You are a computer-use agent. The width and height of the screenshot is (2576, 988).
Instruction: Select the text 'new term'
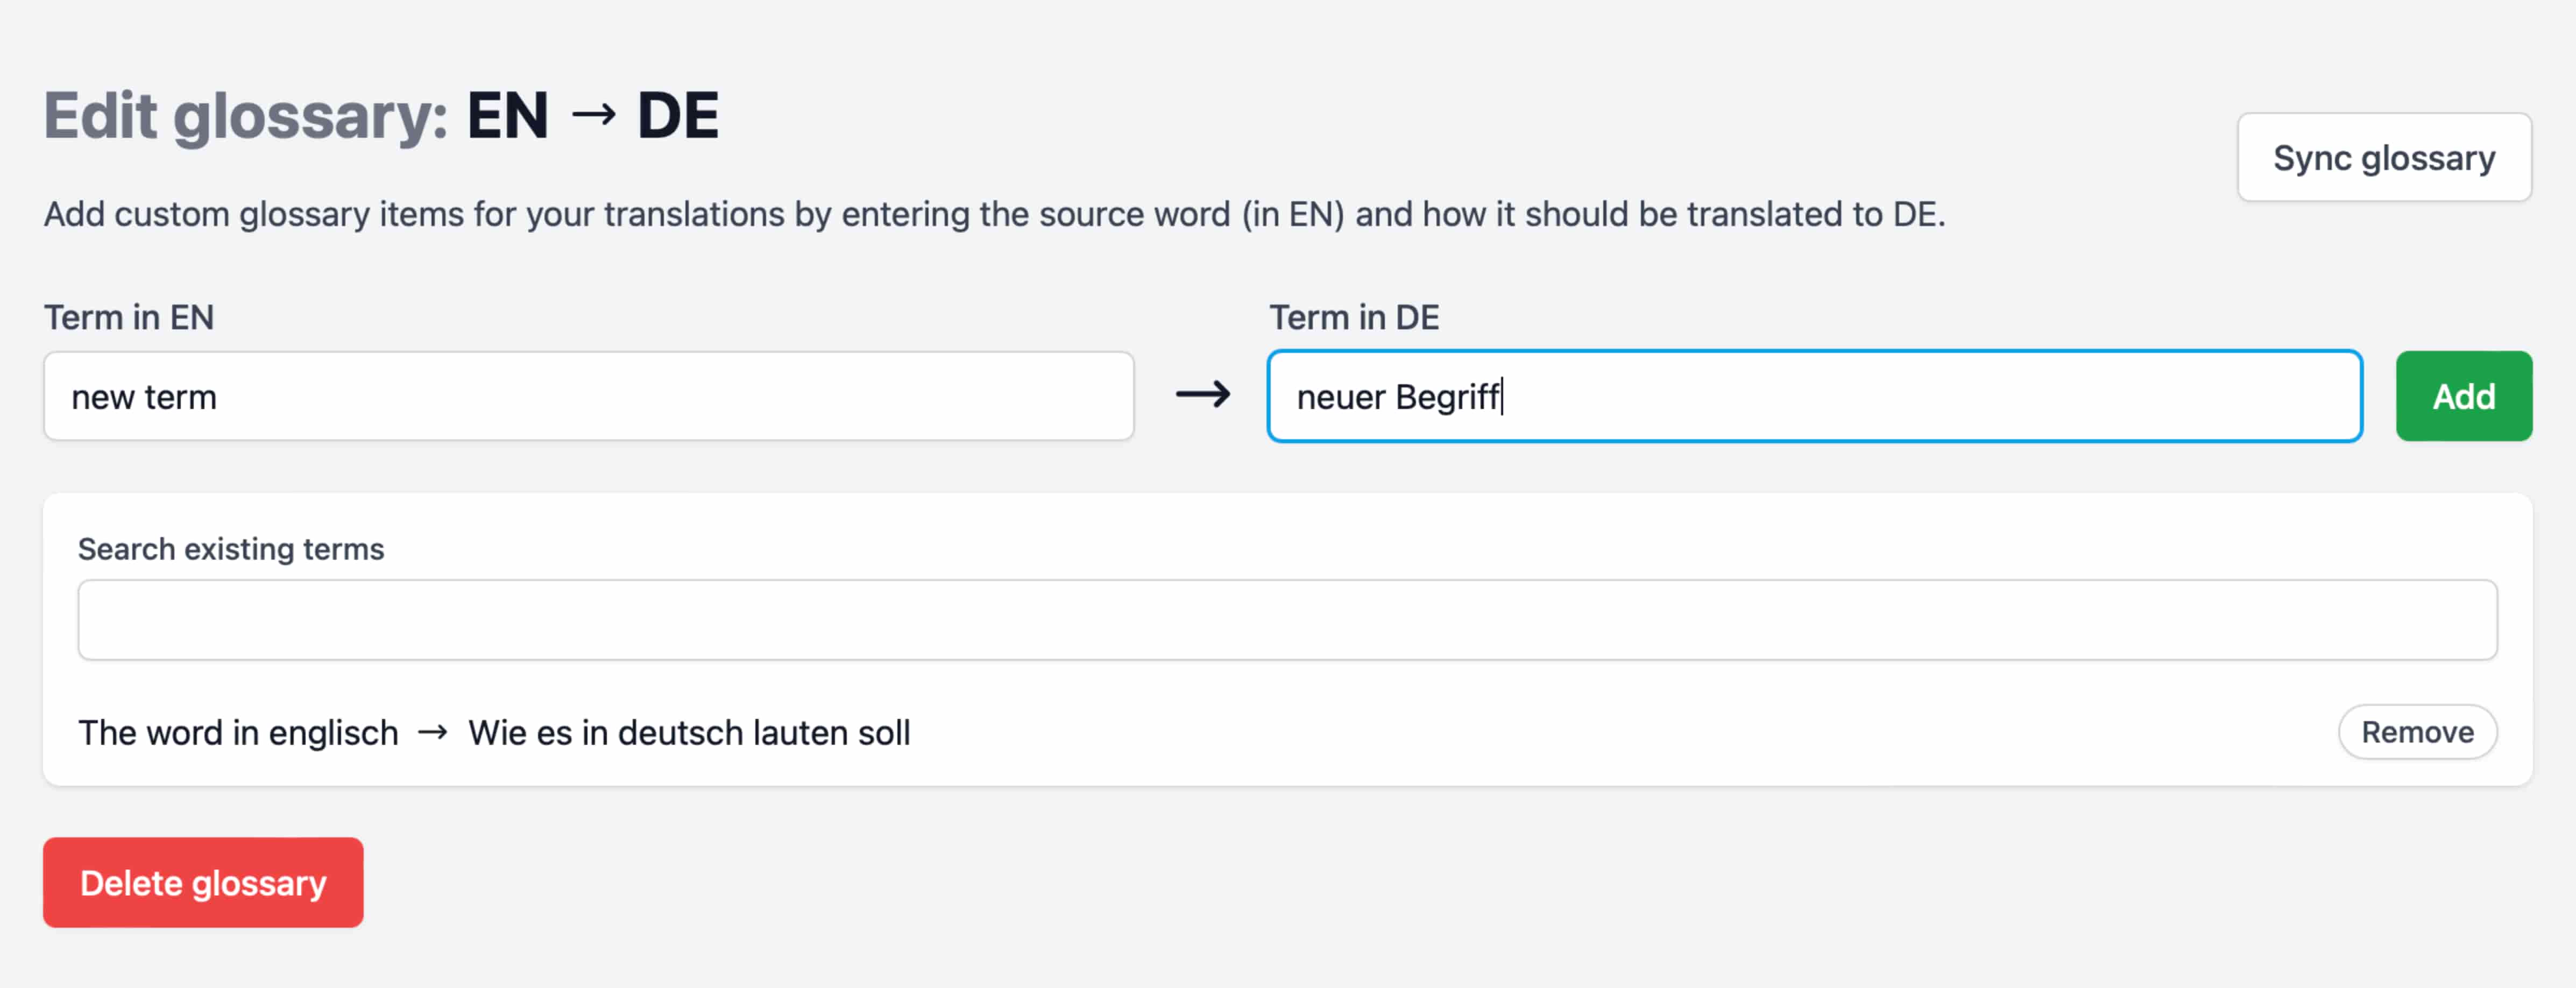click(145, 396)
